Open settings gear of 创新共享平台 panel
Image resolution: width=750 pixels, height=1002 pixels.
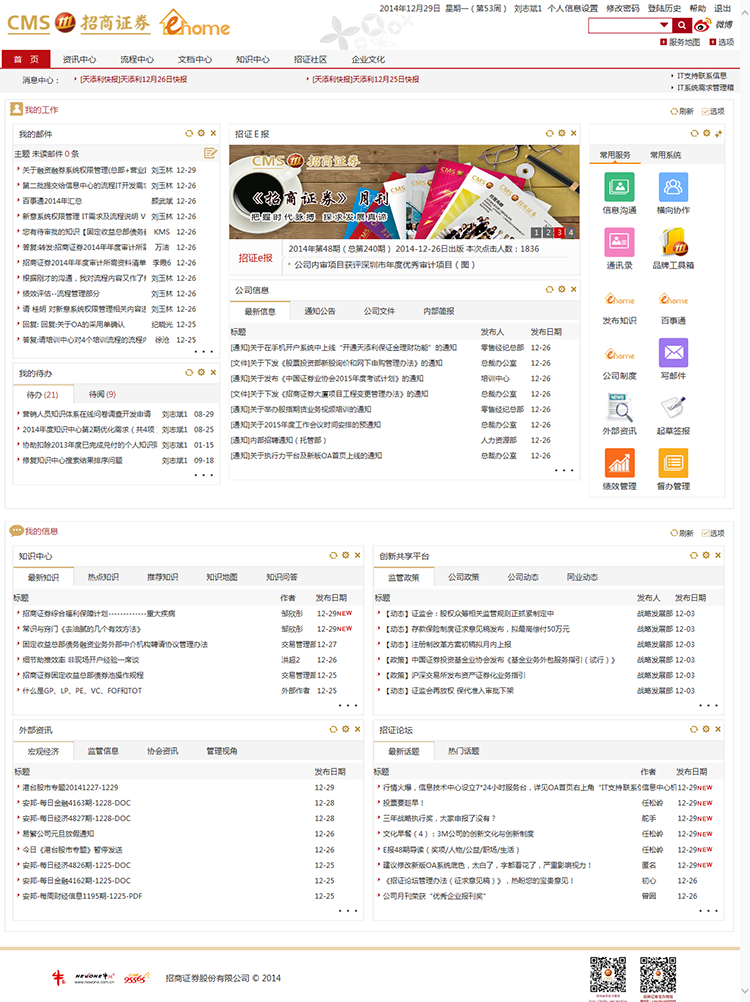point(706,555)
